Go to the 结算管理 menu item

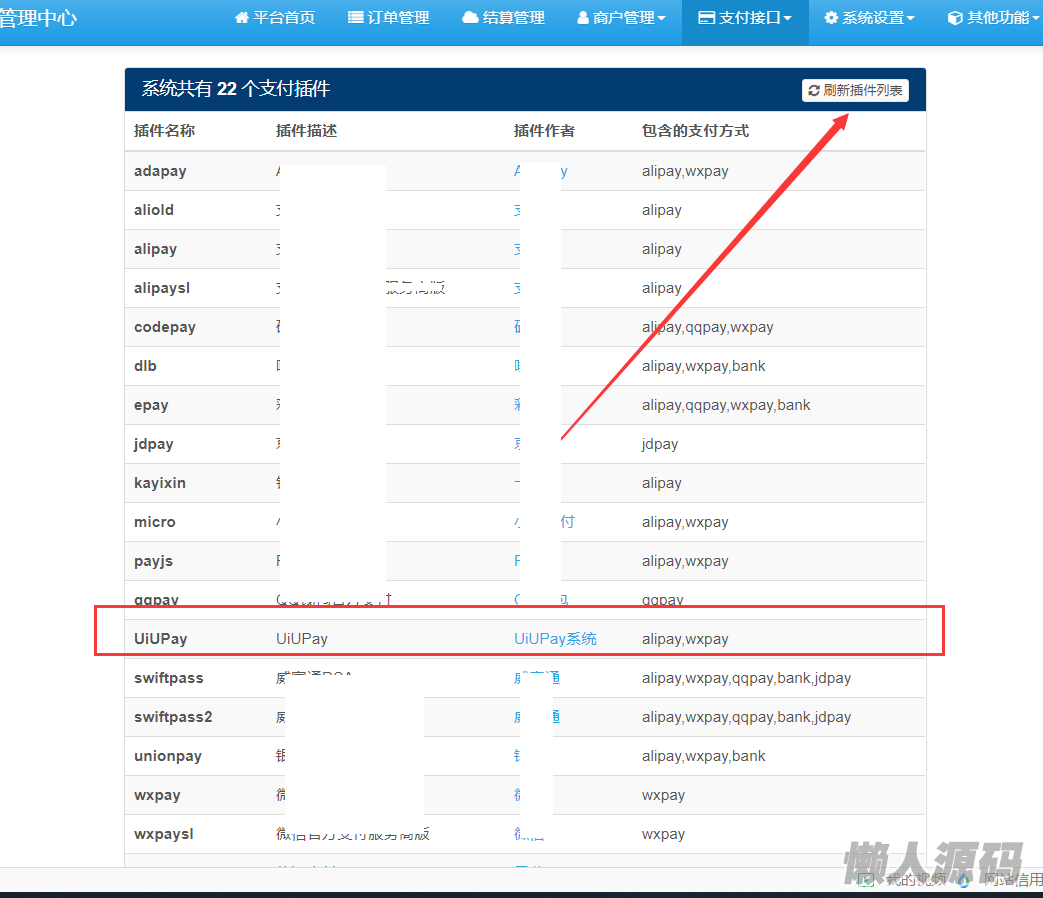click(513, 18)
